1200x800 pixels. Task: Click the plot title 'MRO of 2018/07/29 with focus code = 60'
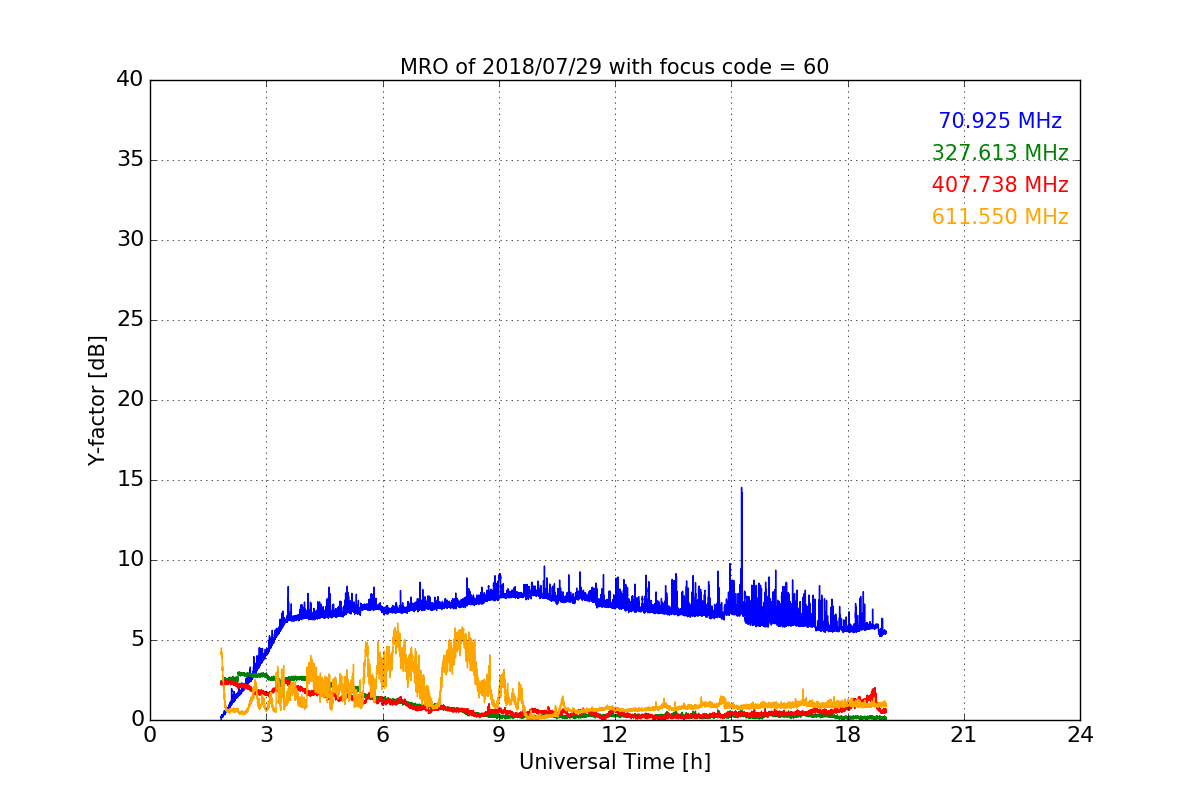[614, 67]
